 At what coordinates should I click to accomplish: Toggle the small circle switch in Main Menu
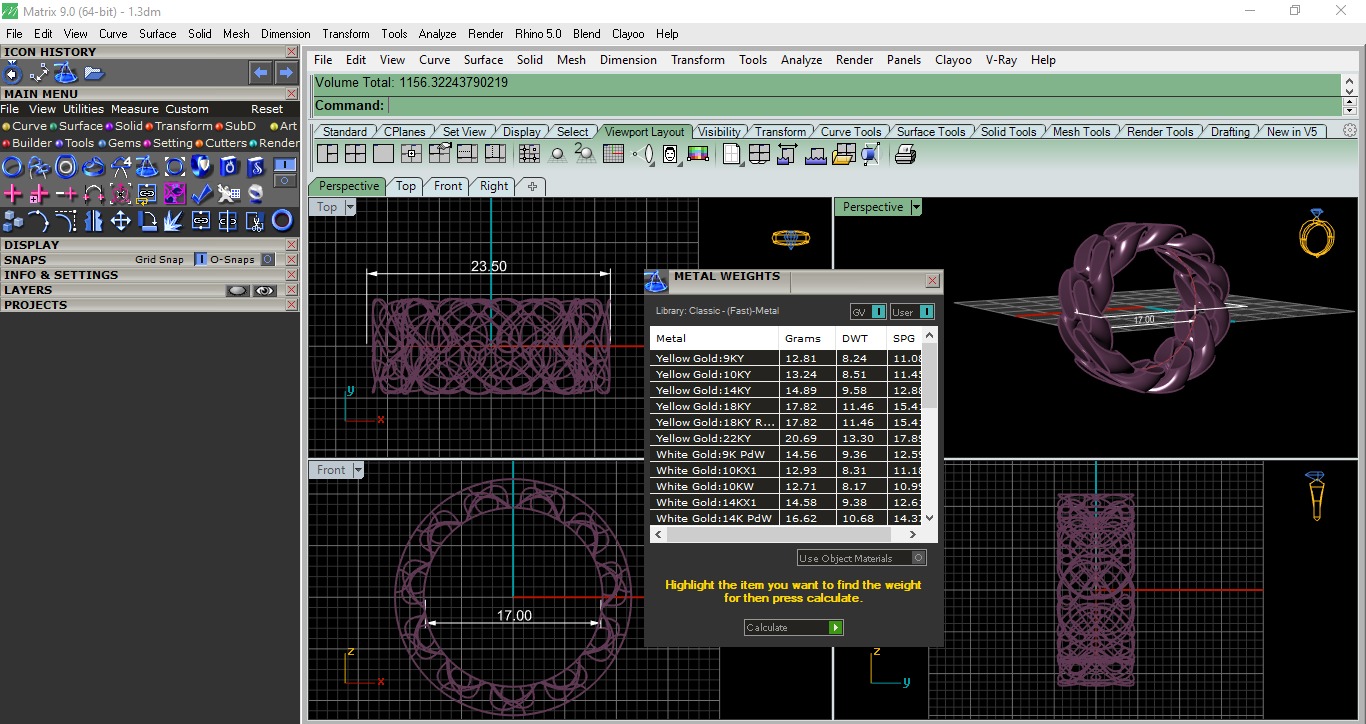[x=285, y=181]
